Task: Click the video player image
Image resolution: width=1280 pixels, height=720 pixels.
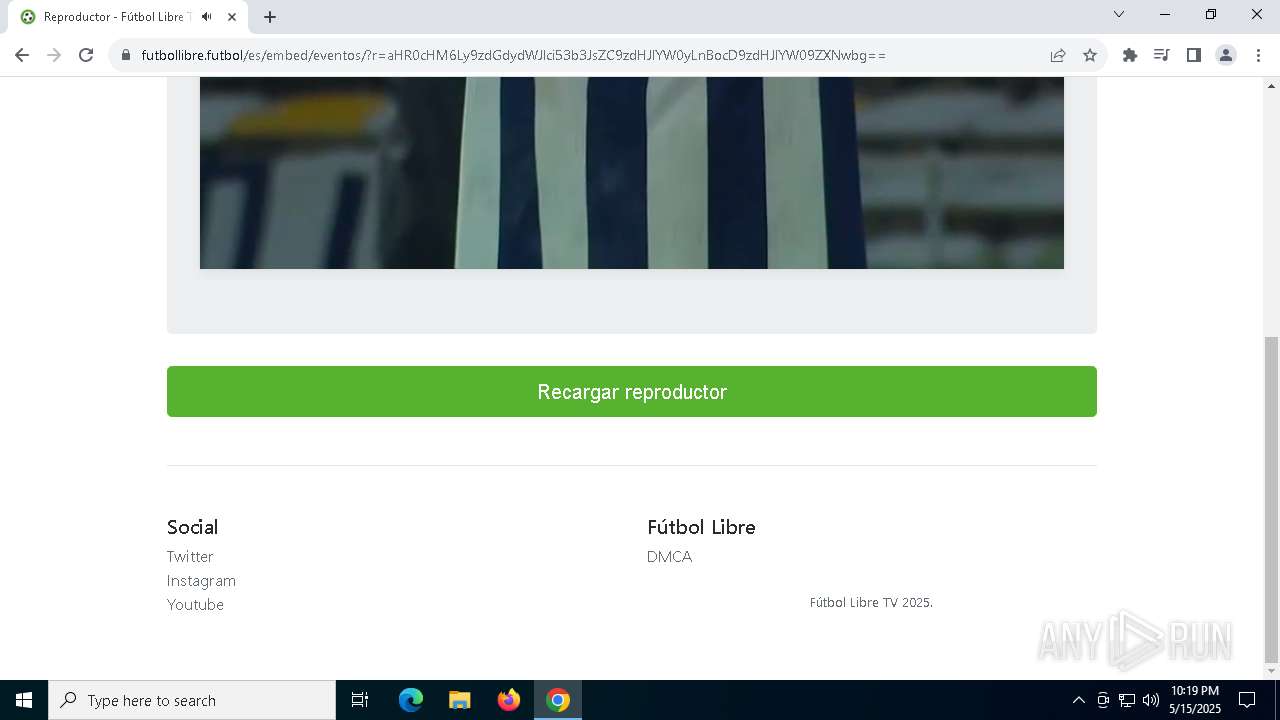Action: pos(632,173)
